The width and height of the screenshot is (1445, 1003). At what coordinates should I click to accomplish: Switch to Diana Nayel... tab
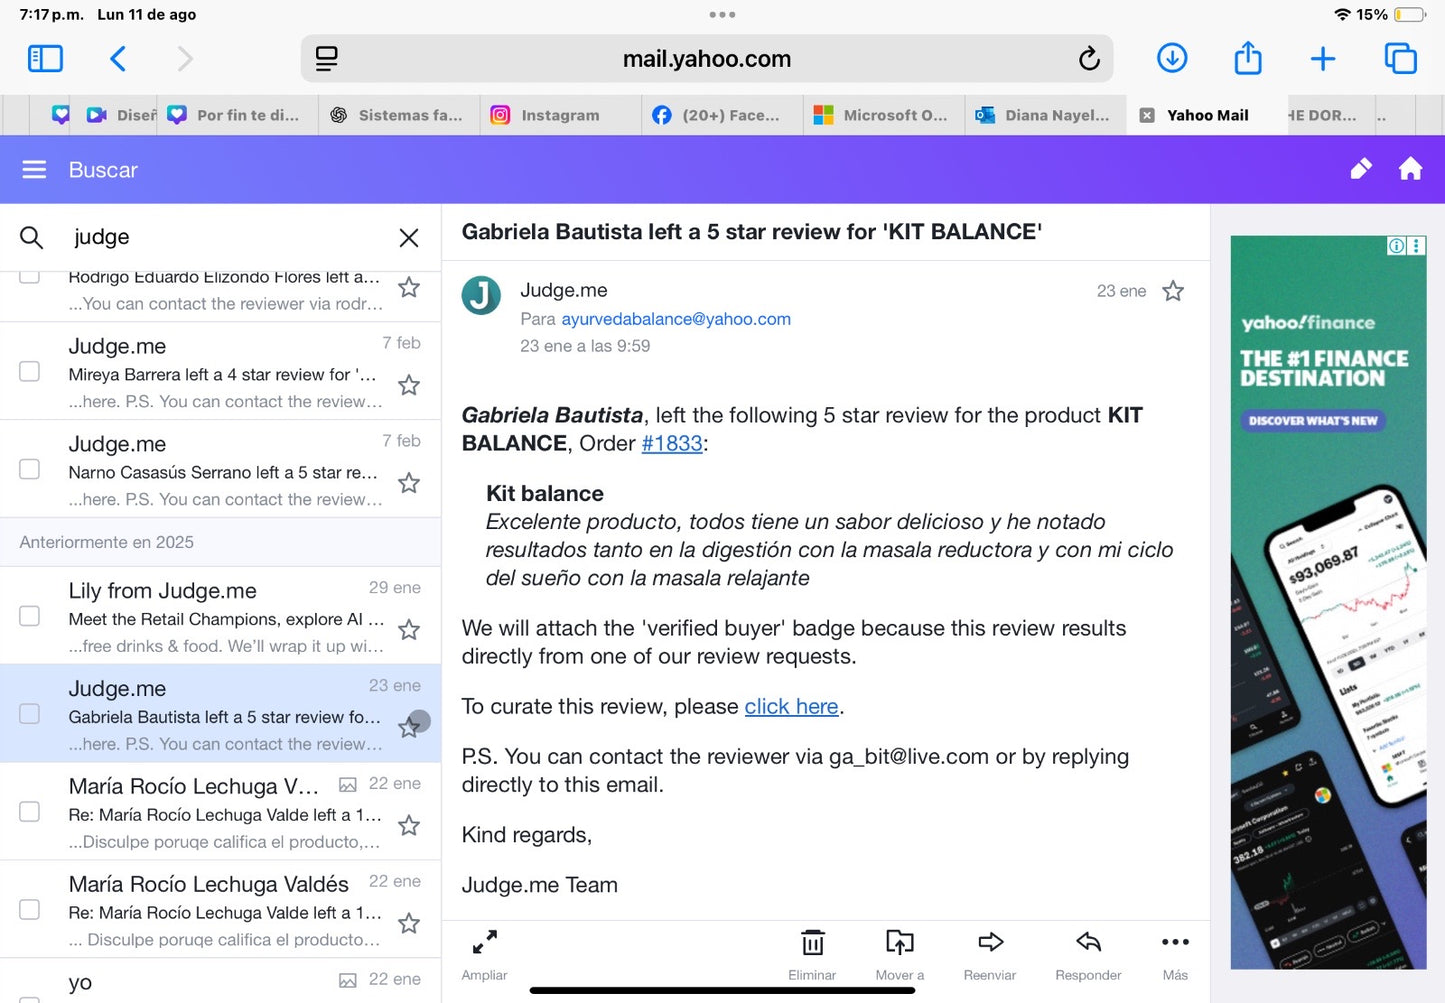pos(1046,115)
